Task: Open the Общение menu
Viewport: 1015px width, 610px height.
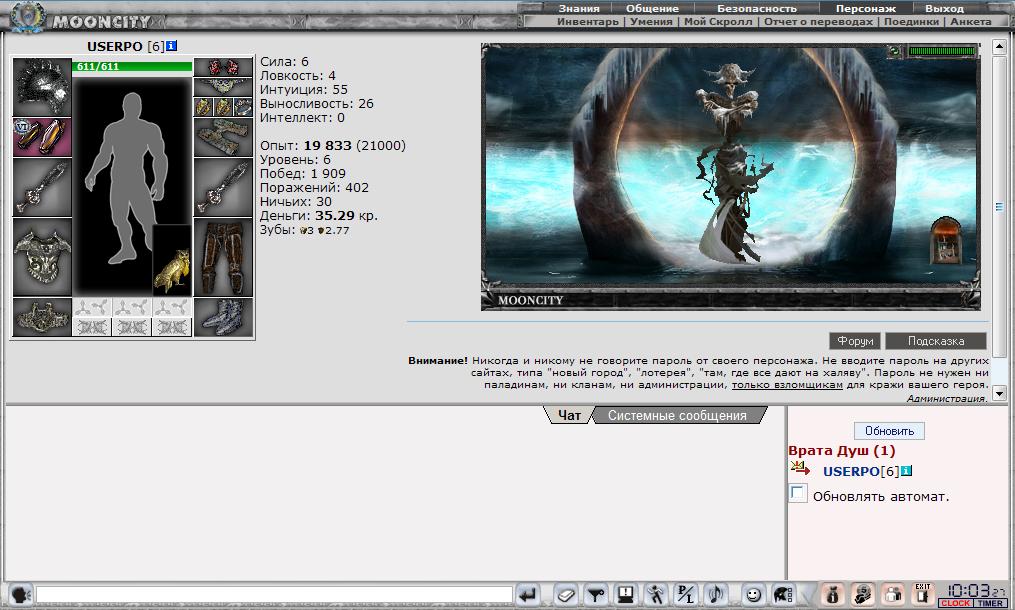Action: pyautogui.click(x=652, y=8)
